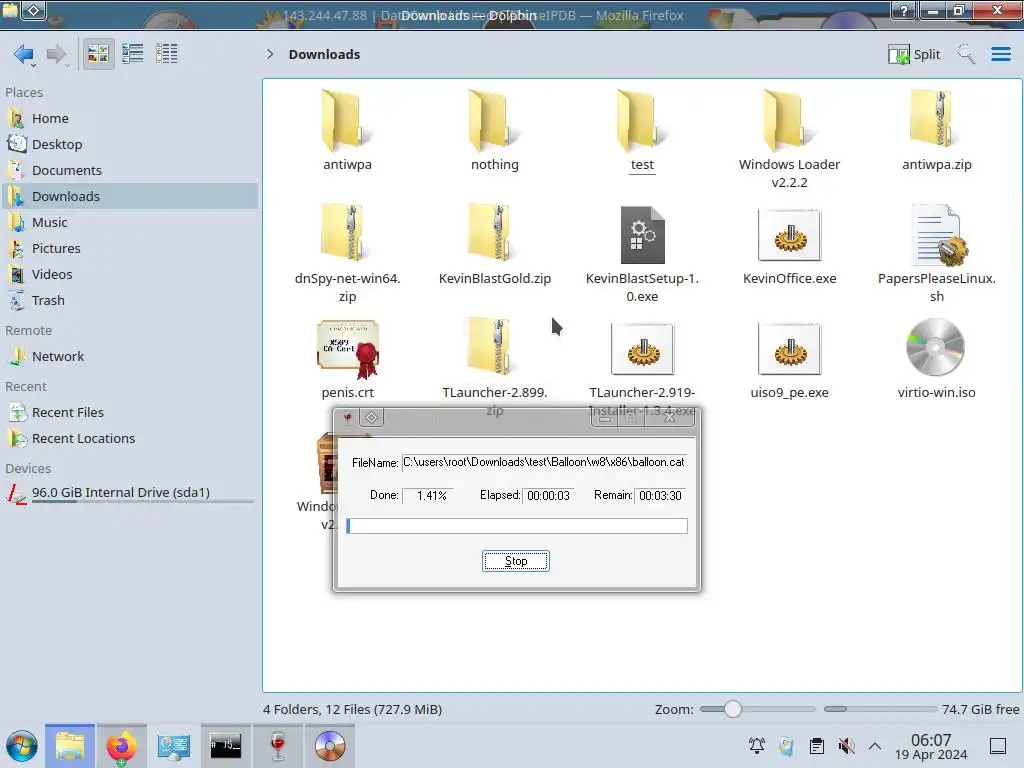1024x768 pixels.
Task: Toggle the muted volume tray icon
Action: [x=846, y=746]
